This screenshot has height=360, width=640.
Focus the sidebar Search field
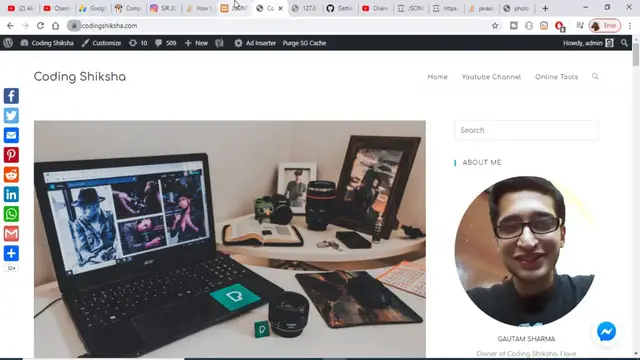tap(526, 130)
